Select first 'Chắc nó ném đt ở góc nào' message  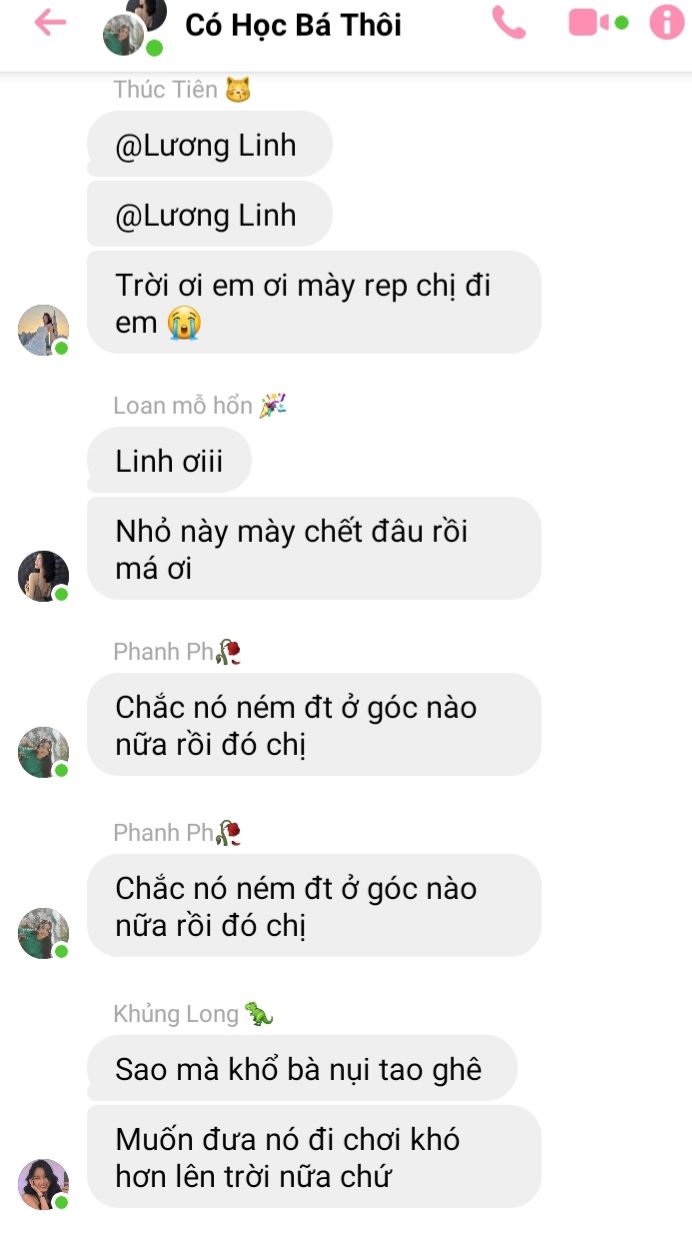(314, 725)
